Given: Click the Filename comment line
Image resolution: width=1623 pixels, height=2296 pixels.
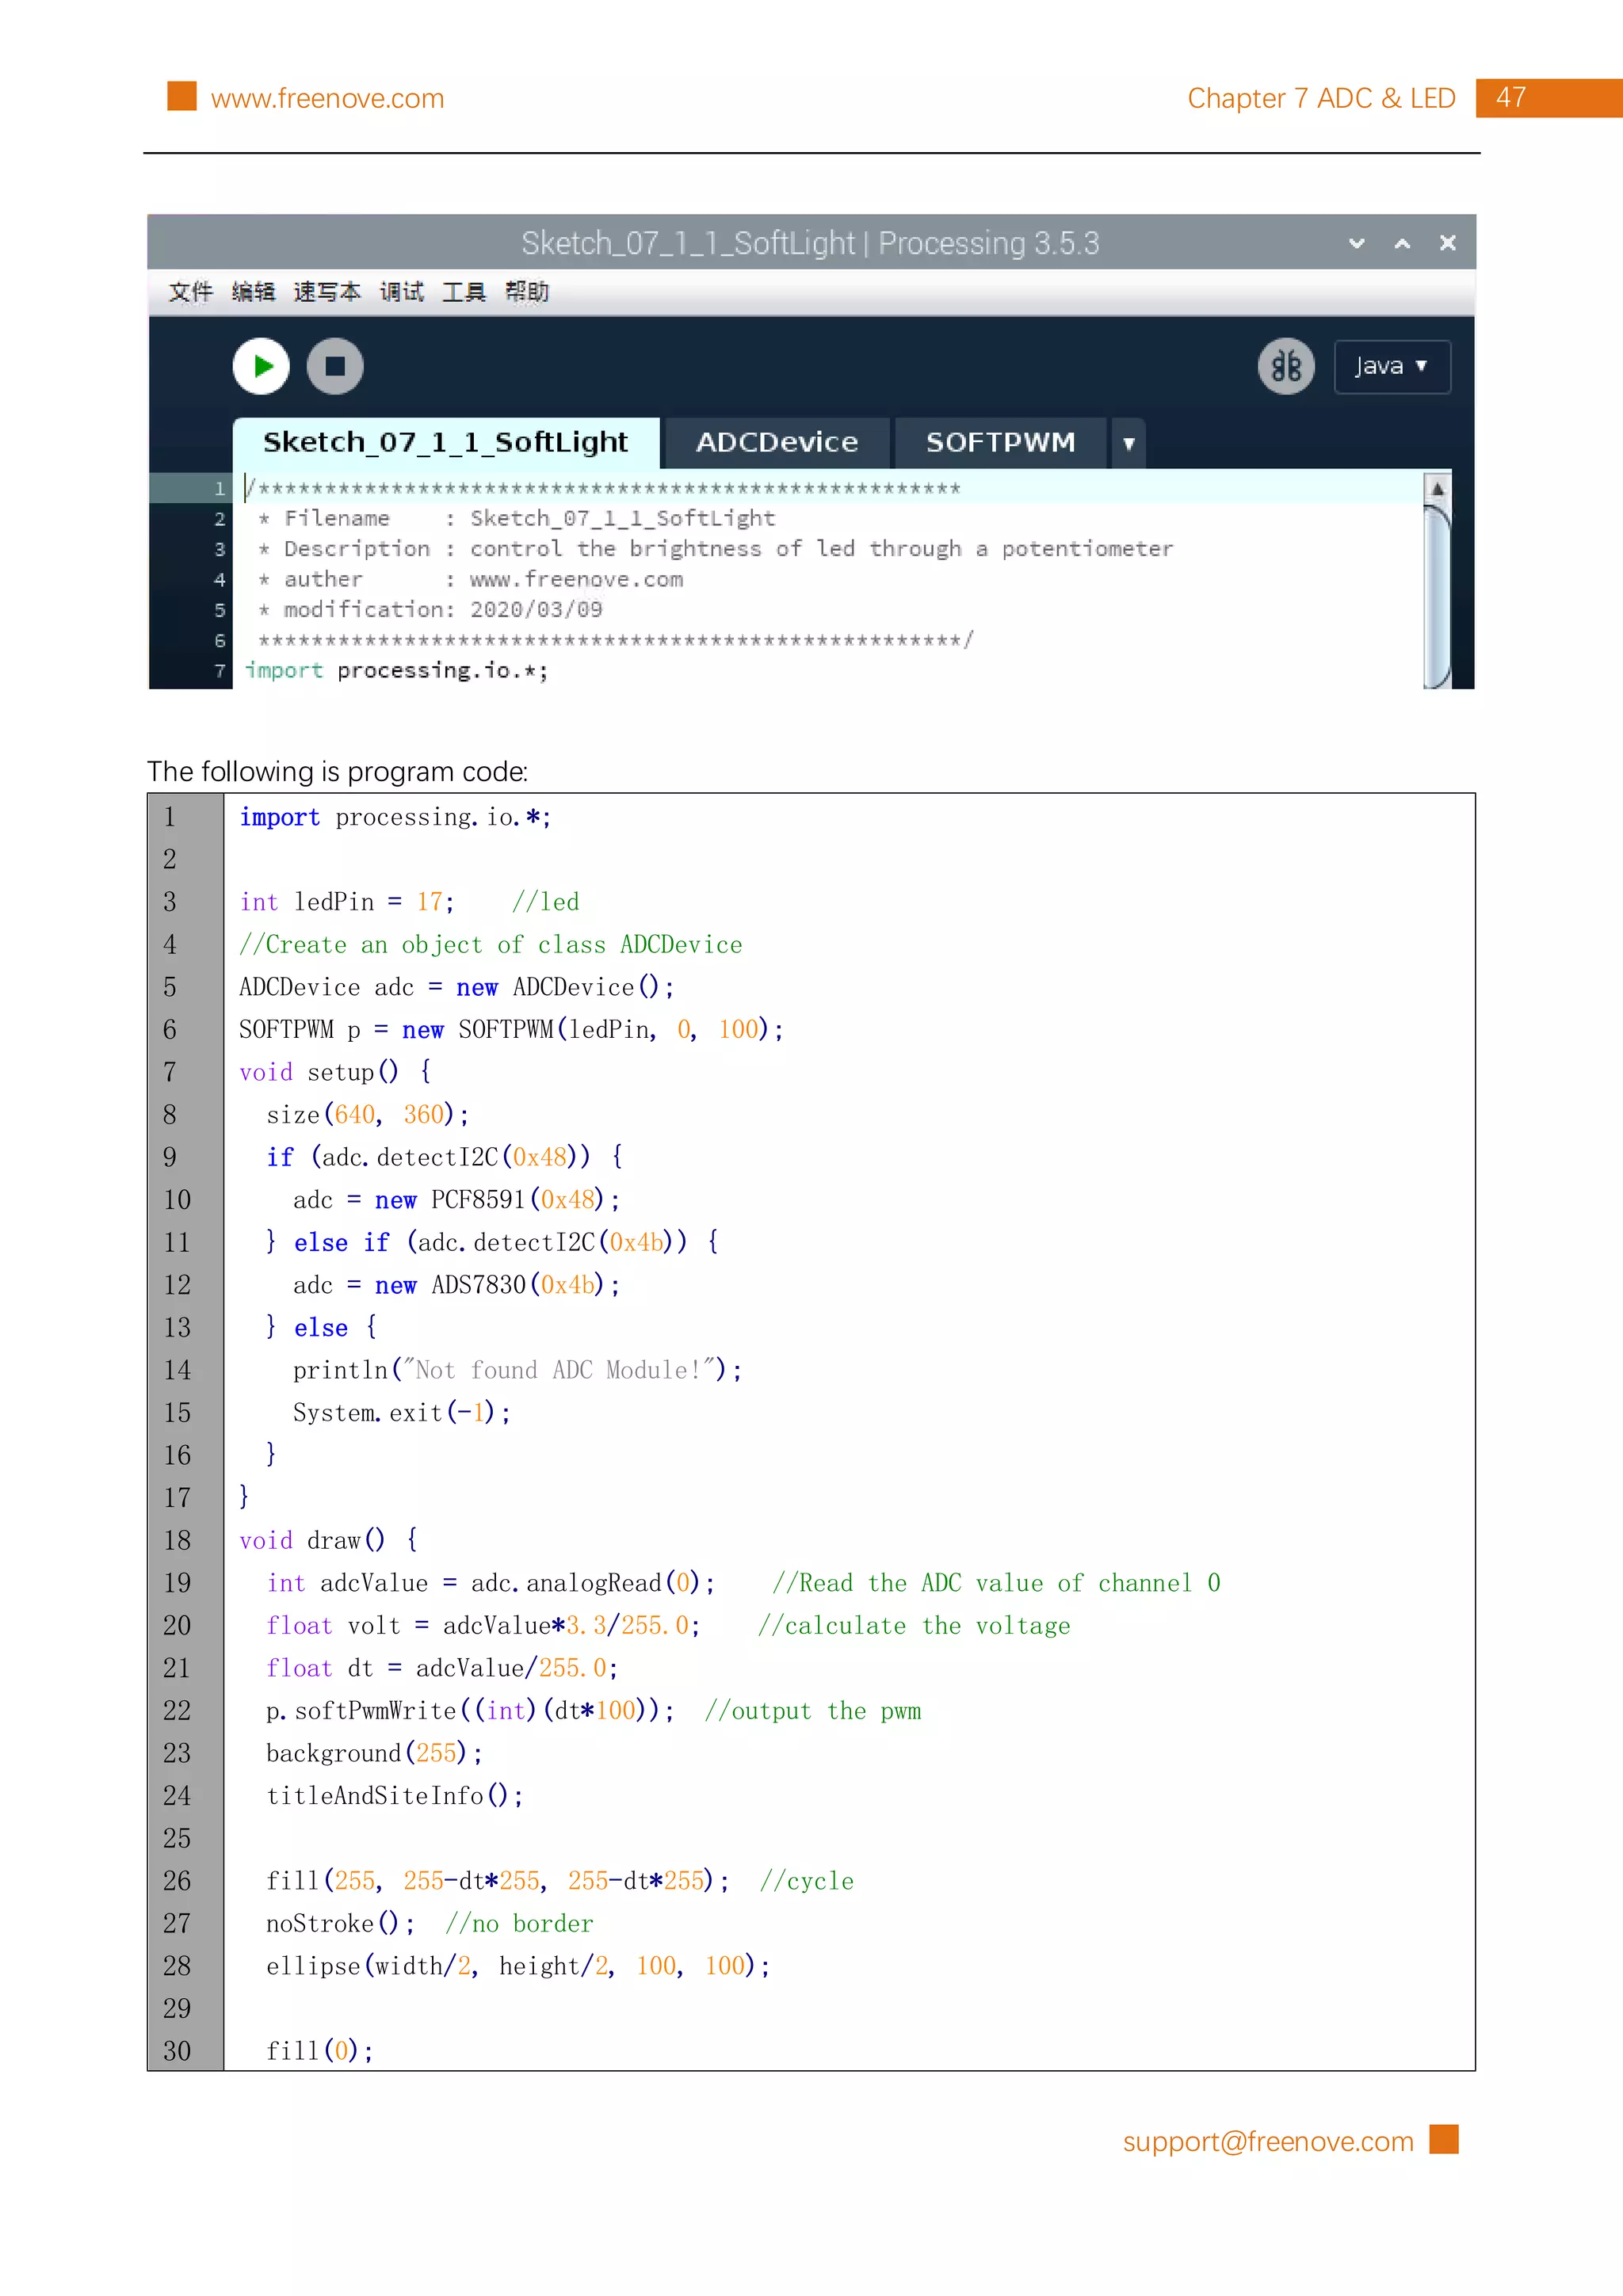Looking at the screenshot, I should (516, 518).
